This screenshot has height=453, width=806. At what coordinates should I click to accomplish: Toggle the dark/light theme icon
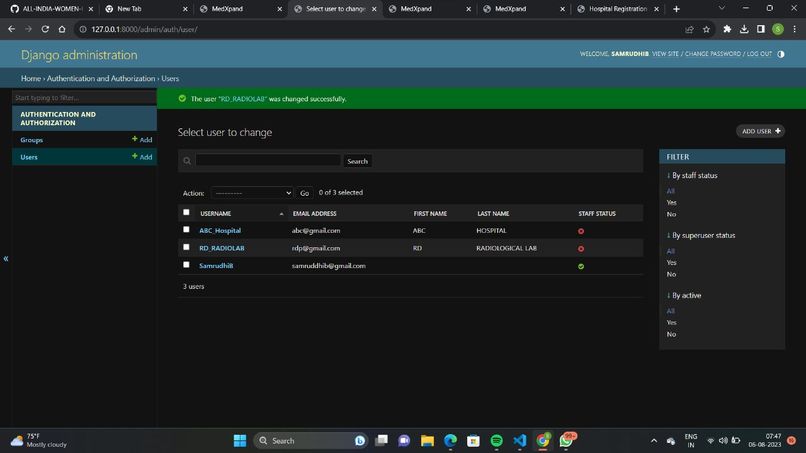781,54
